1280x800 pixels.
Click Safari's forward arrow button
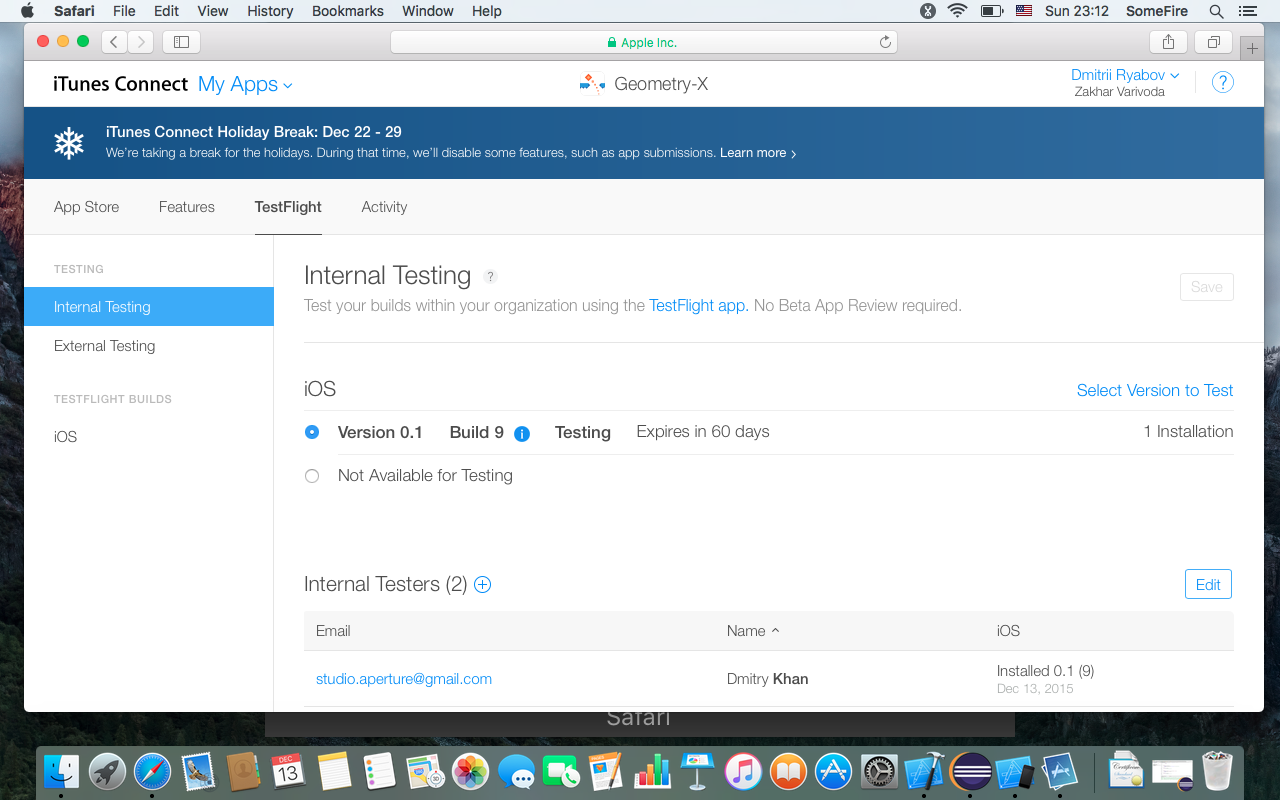click(x=141, y=42)
